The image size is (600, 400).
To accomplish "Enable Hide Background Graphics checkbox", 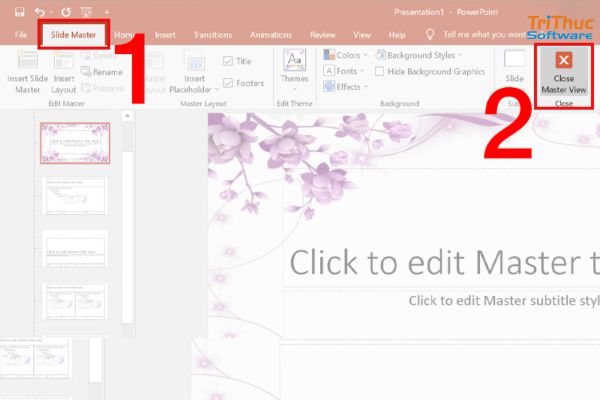I will tap(380, 72).
